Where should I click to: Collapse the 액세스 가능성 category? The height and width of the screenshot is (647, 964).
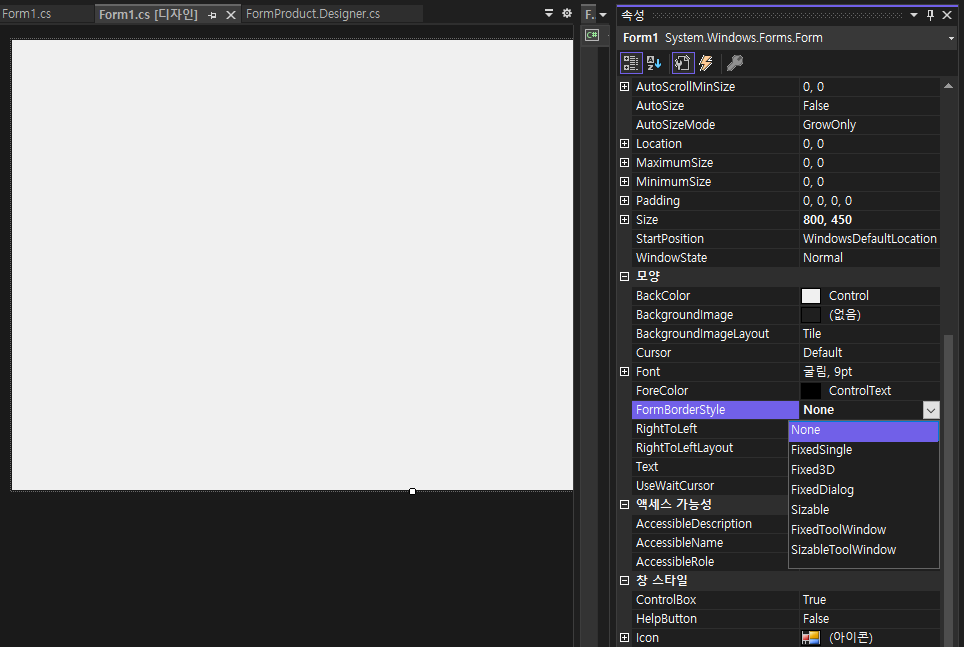(x=625, y=504)
